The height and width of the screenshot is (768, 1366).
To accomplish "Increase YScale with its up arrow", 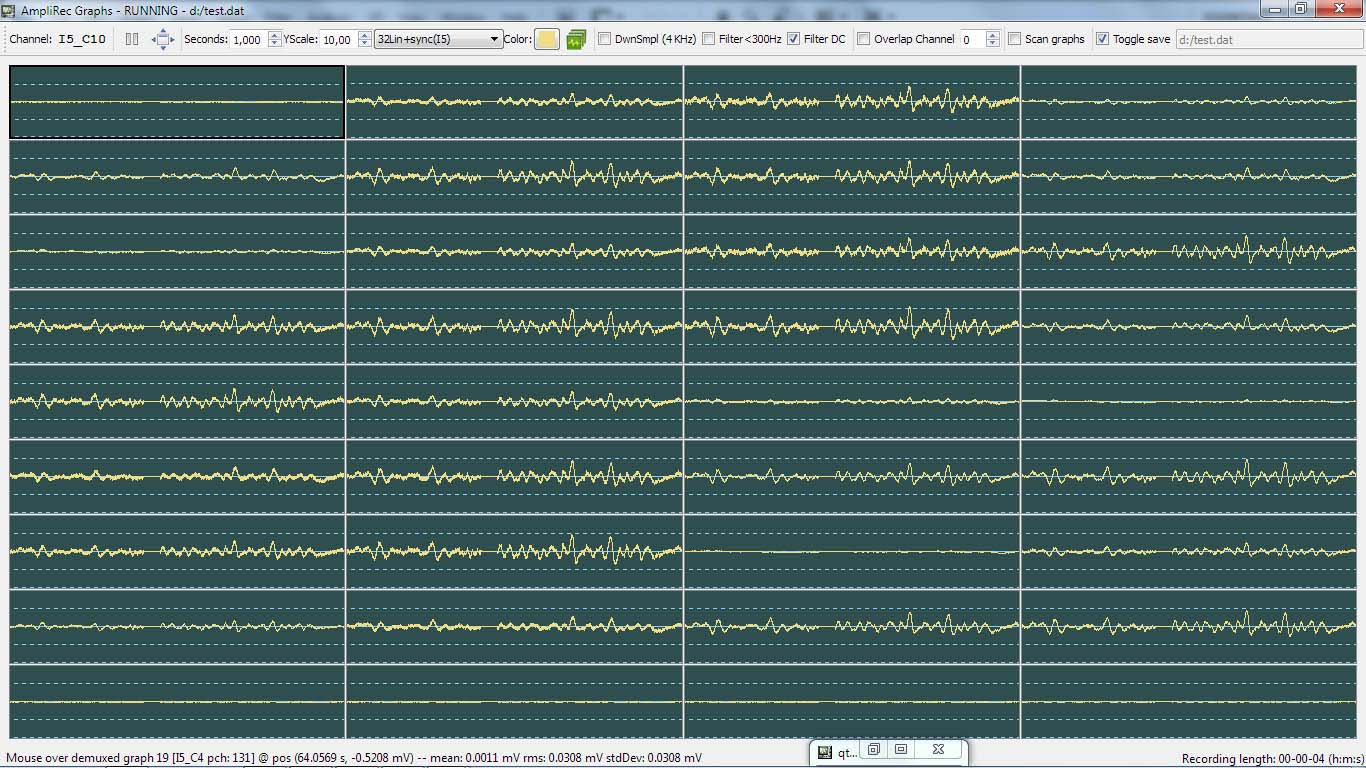I will [365, 35].
